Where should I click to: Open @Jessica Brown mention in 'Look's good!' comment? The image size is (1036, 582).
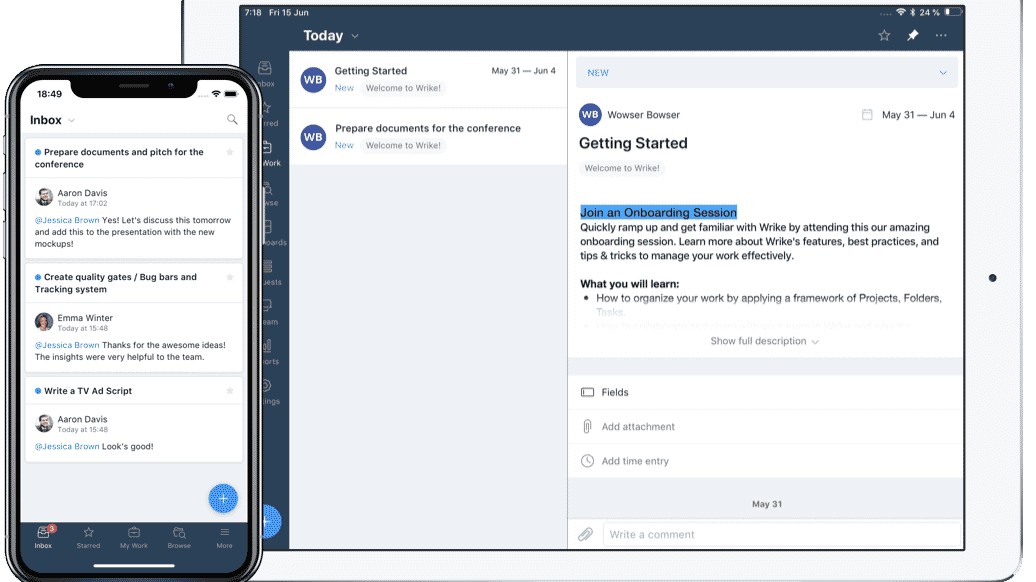67,447
